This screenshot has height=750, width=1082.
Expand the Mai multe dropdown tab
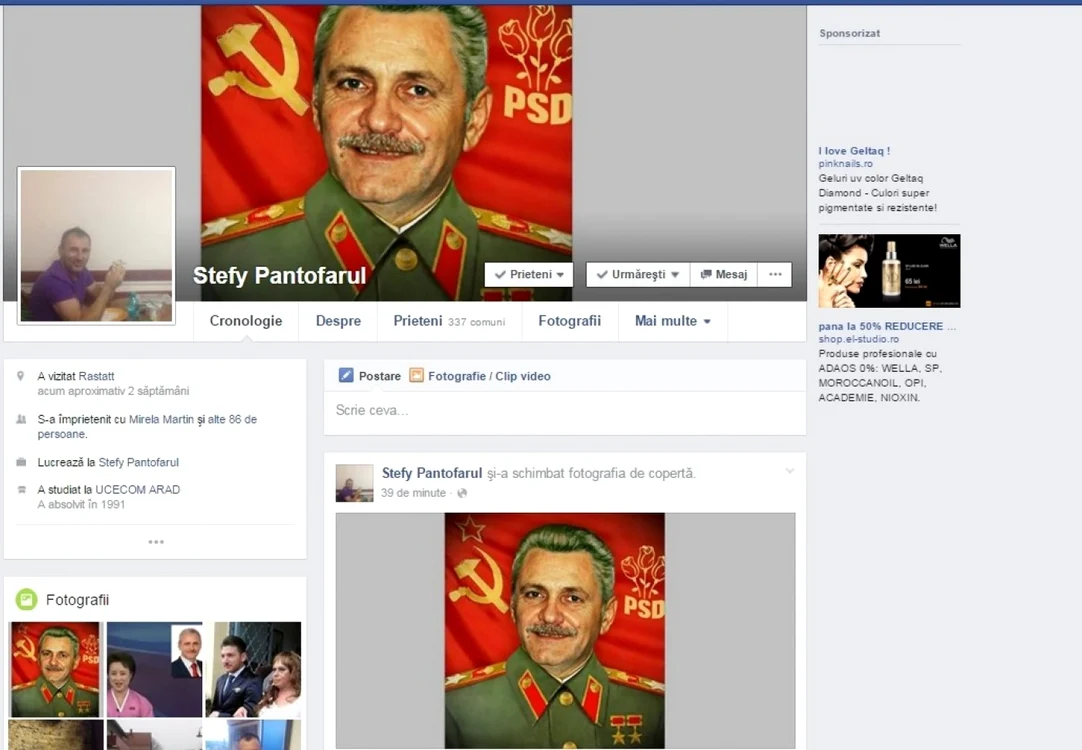coord(673,321)
